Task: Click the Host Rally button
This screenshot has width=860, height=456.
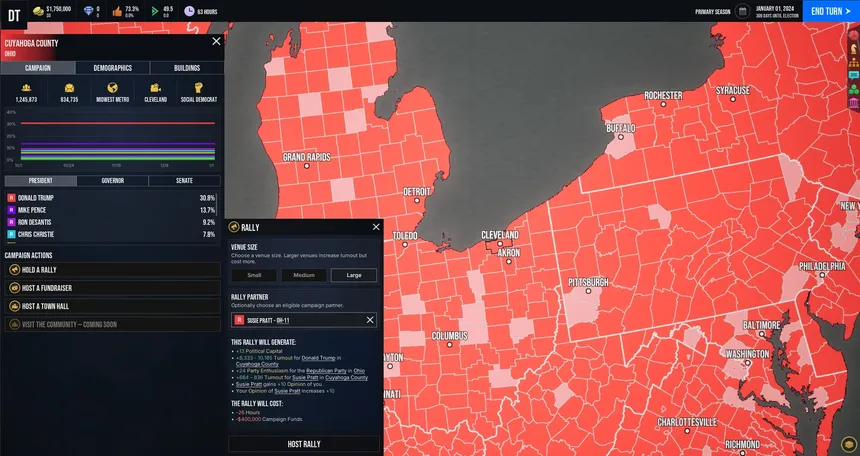Action: (304, 444)
